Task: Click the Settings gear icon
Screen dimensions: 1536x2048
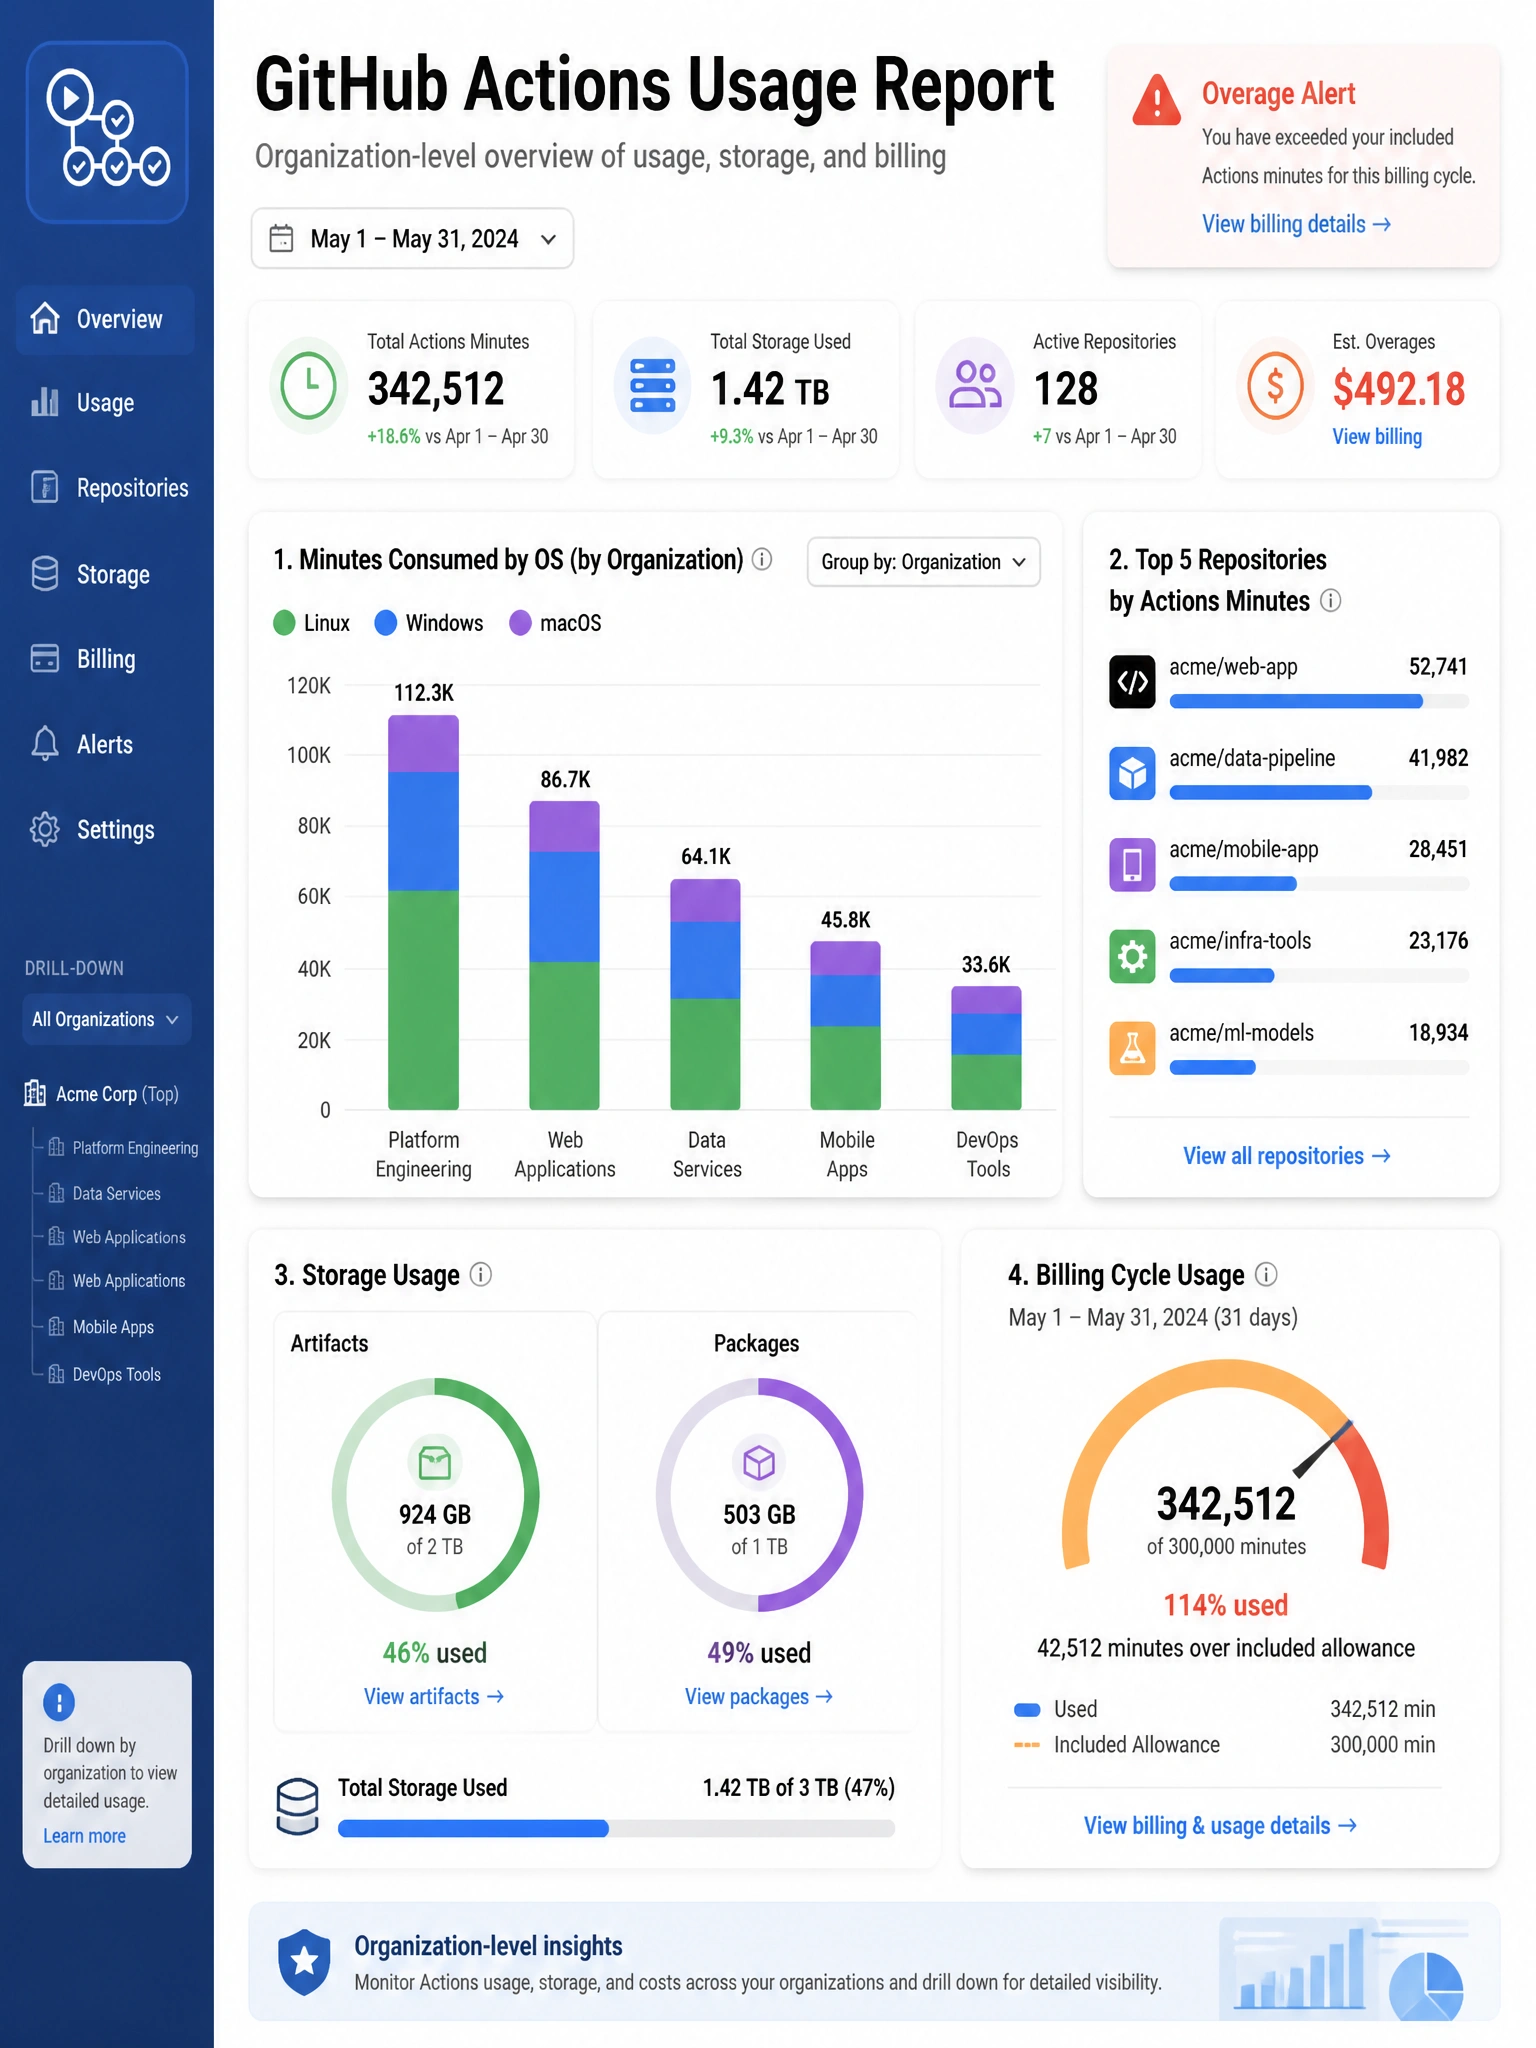Action: (45, 829)
